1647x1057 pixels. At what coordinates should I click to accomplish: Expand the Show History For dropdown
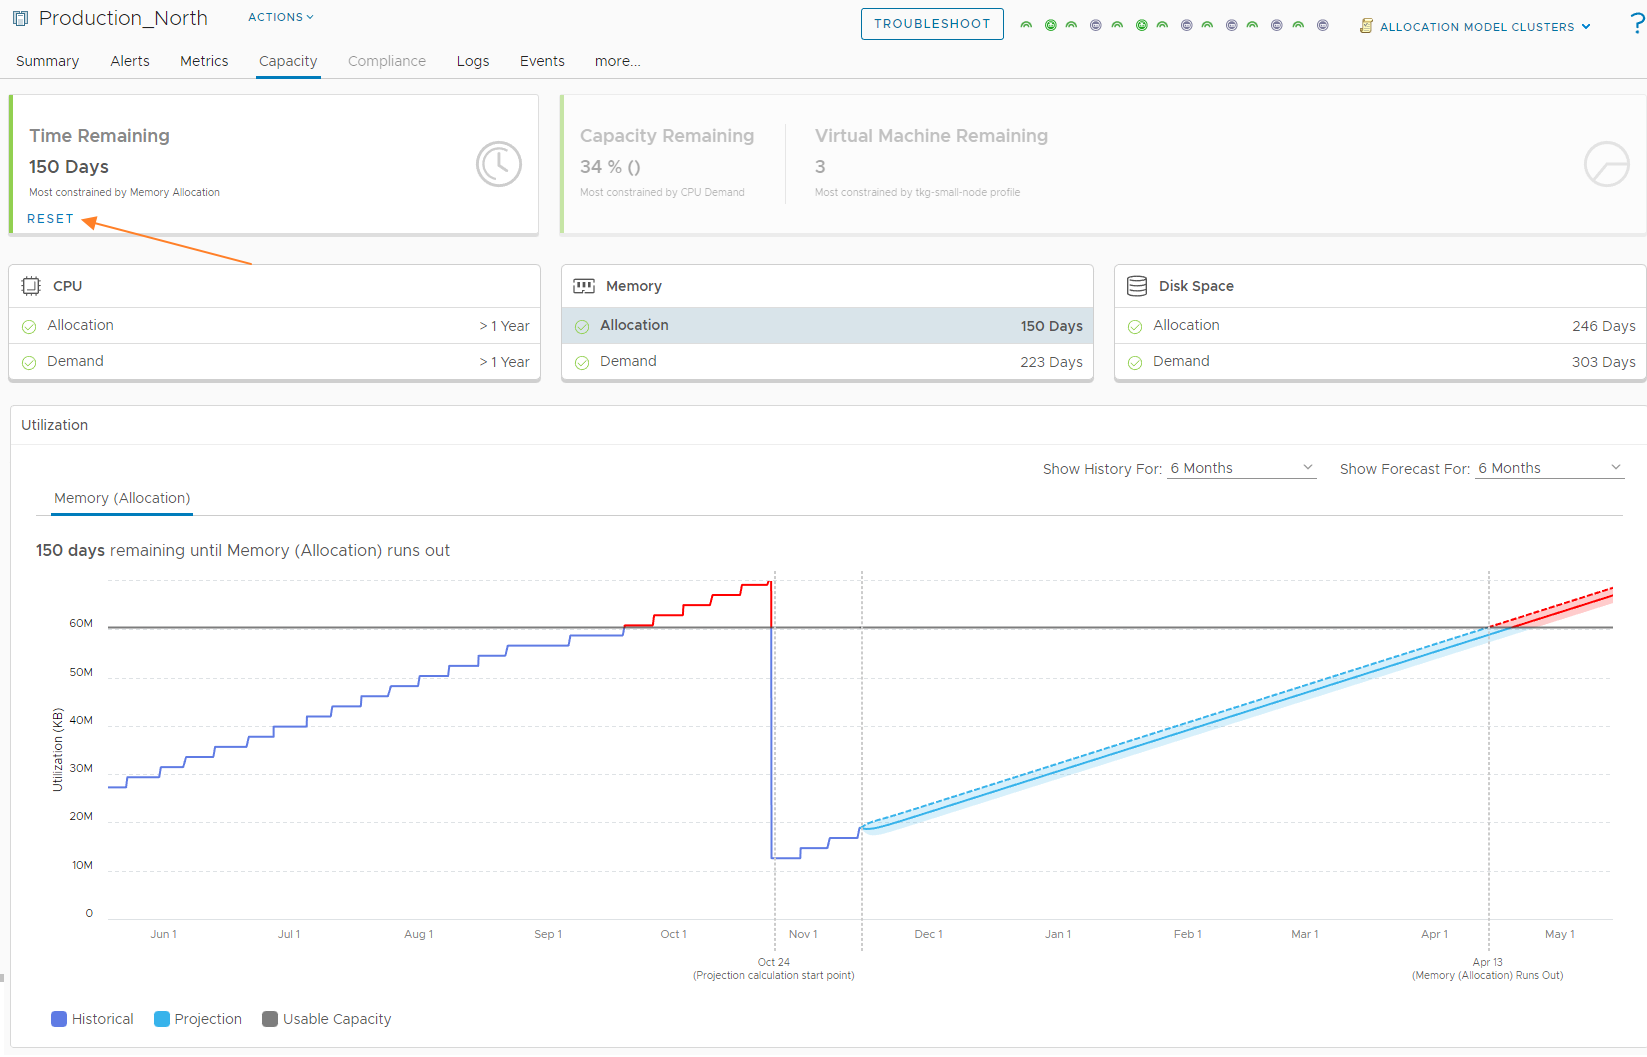click(1241, 468)
